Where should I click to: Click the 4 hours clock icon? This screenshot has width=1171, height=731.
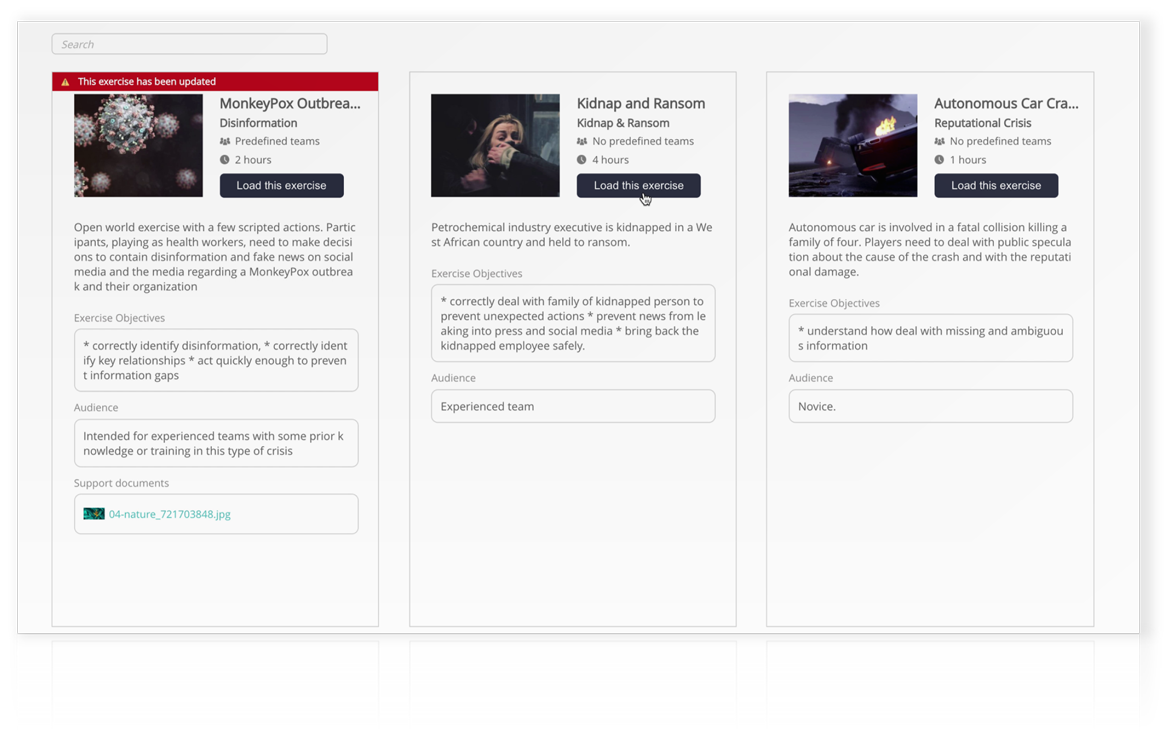pos(583,159)
